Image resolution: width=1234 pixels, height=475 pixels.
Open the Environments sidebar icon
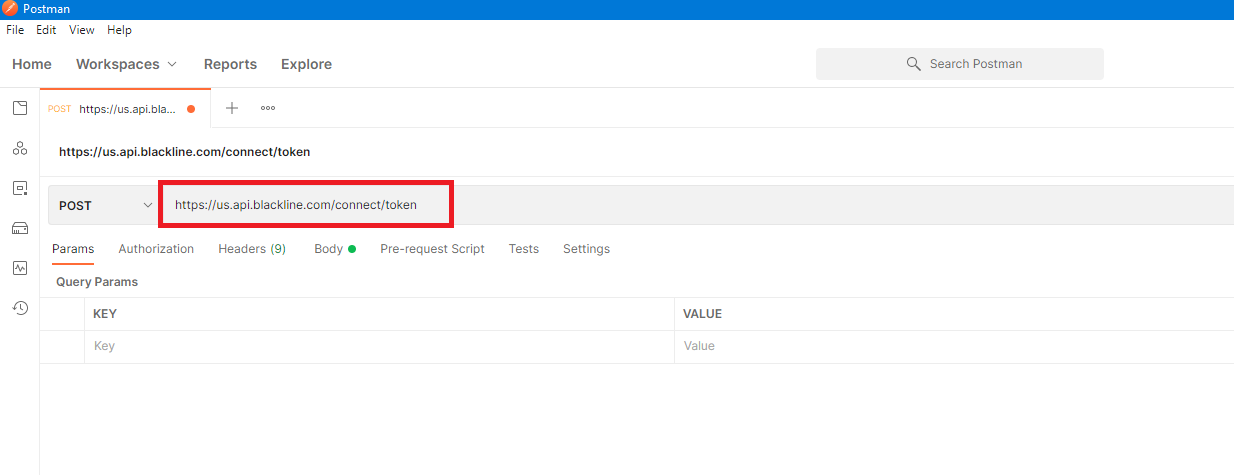point(20,188)
